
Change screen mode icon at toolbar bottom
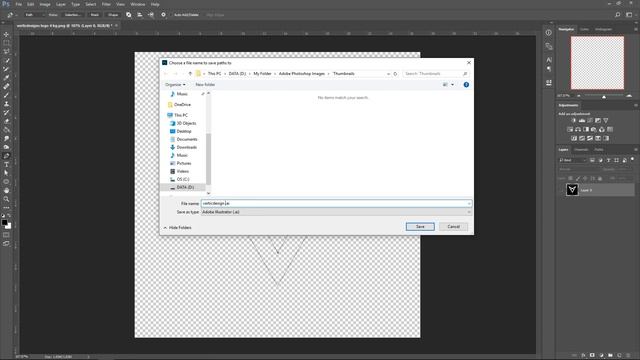[x=6, y=244]
